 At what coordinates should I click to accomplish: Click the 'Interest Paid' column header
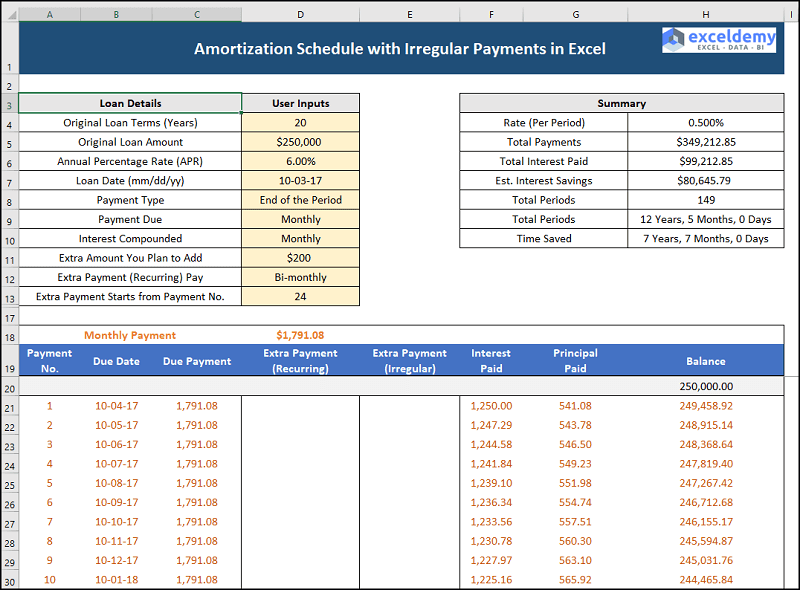491,361
